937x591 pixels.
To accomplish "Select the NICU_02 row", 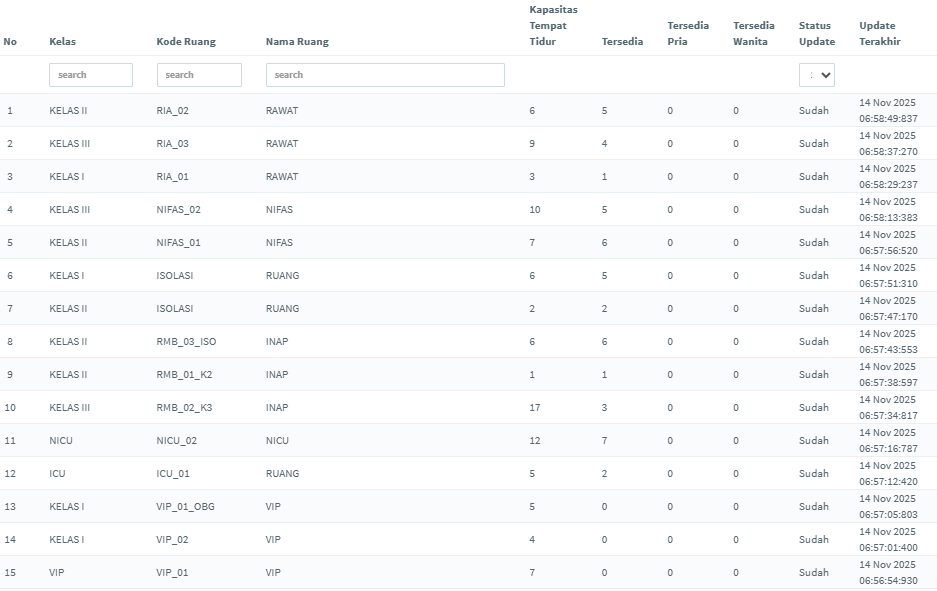I will pyautogui.click(x=177, y=441).
